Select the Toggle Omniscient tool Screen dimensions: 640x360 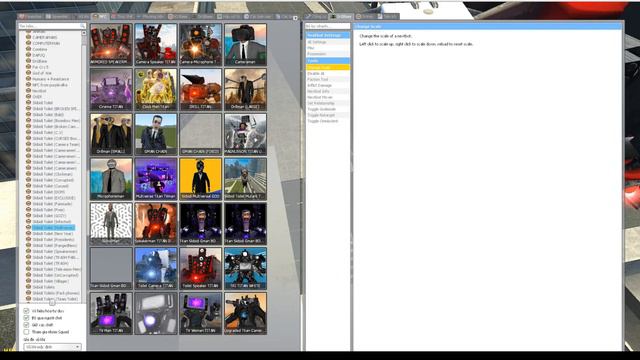pos(328,121)
